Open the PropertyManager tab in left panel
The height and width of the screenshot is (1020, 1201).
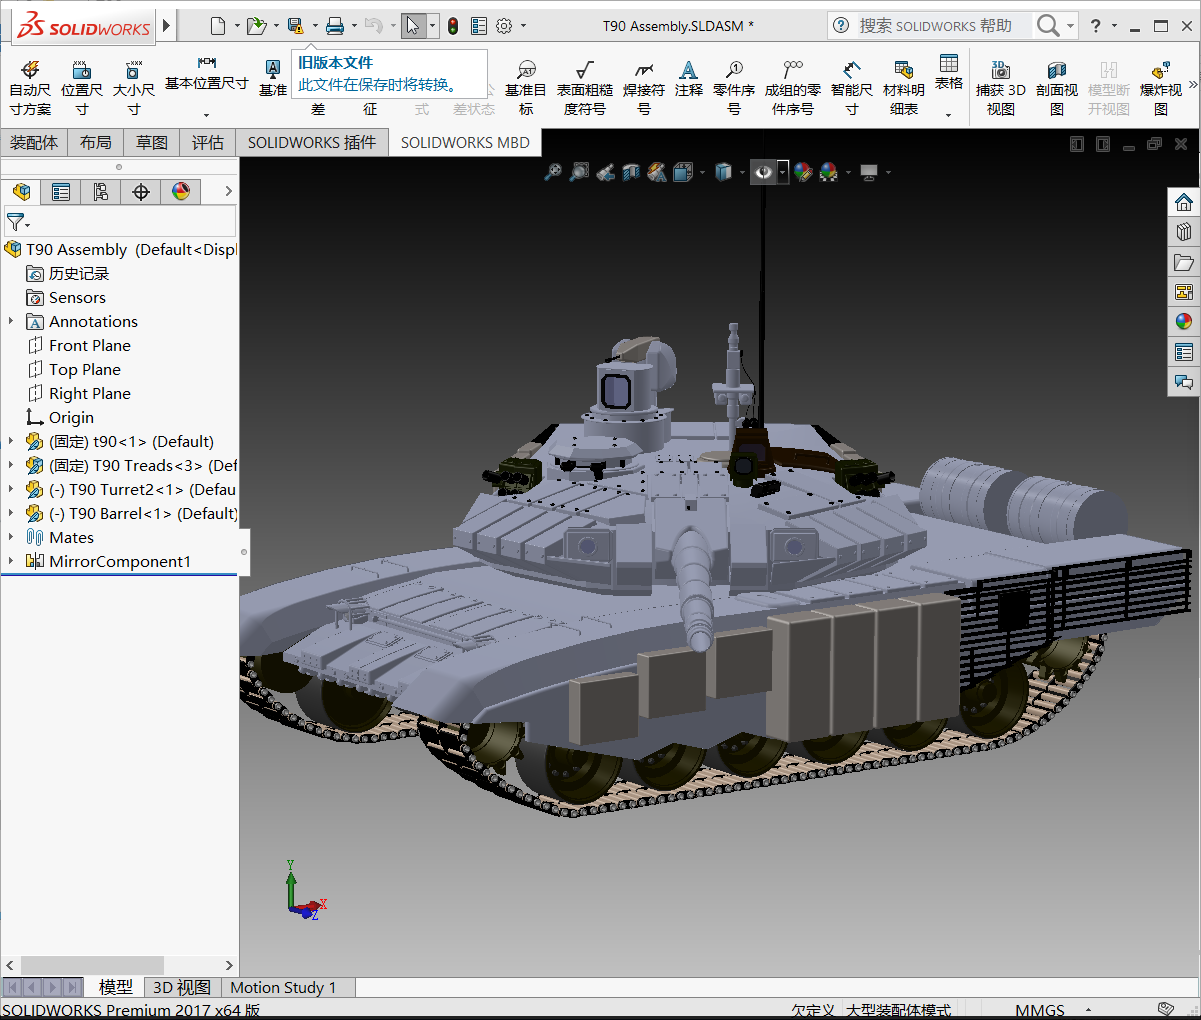pos(61,192)
